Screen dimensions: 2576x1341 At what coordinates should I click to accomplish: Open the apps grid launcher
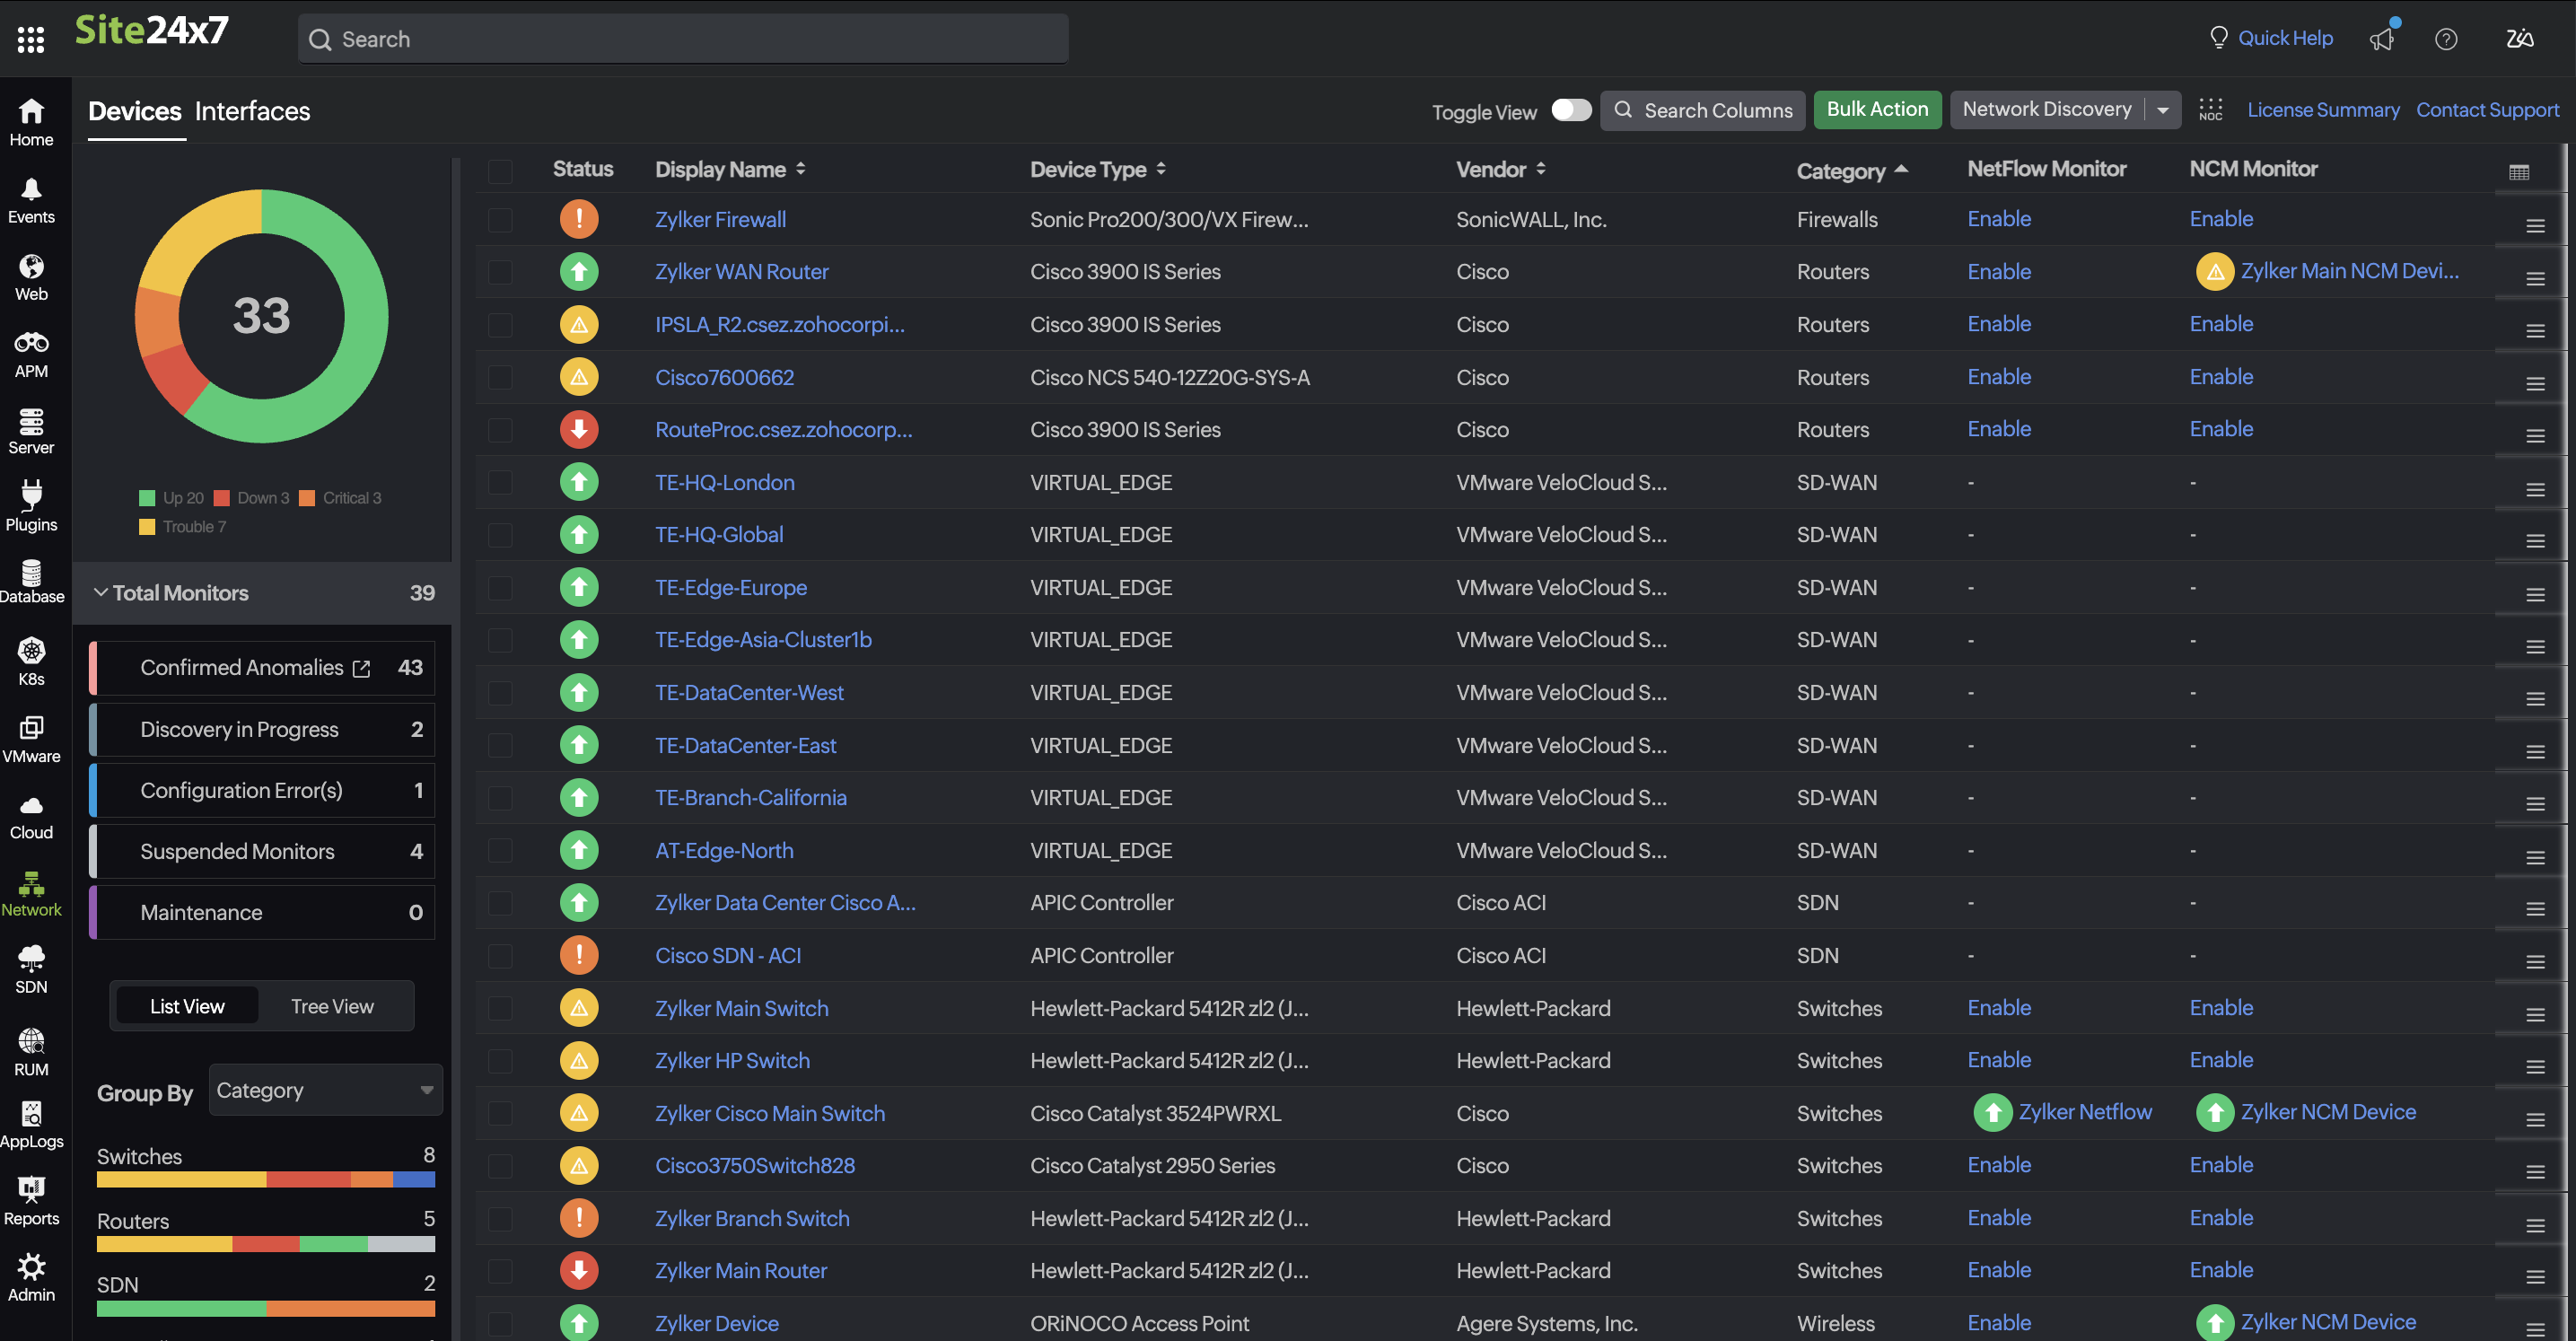pos(31,39)
